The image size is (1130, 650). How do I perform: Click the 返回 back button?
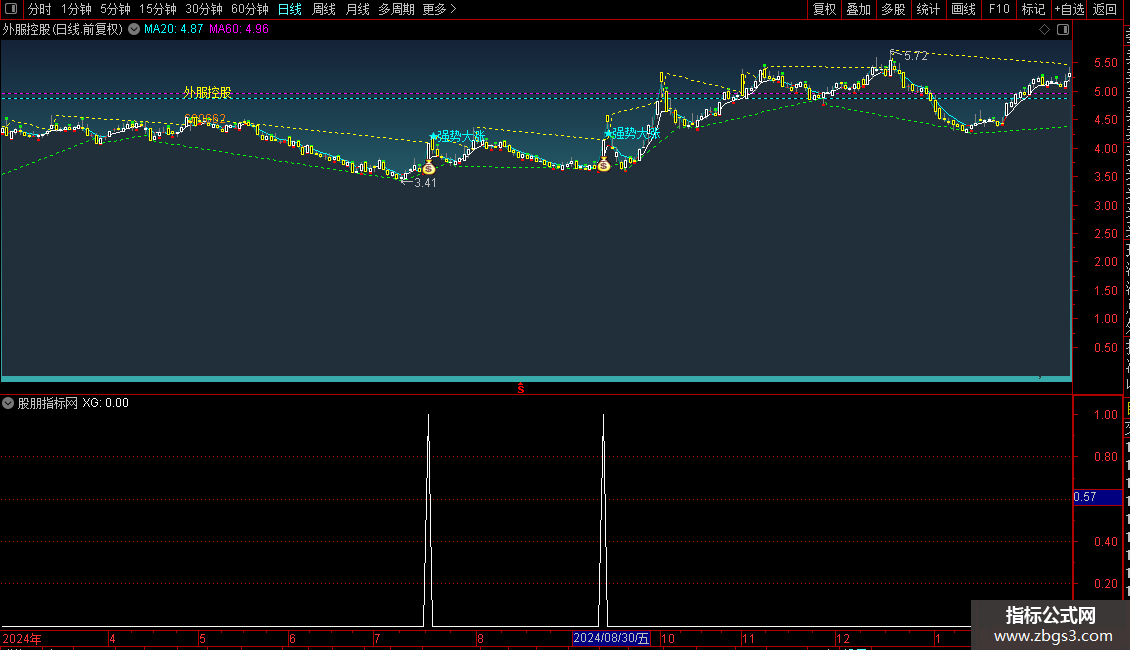[1105, 9]
